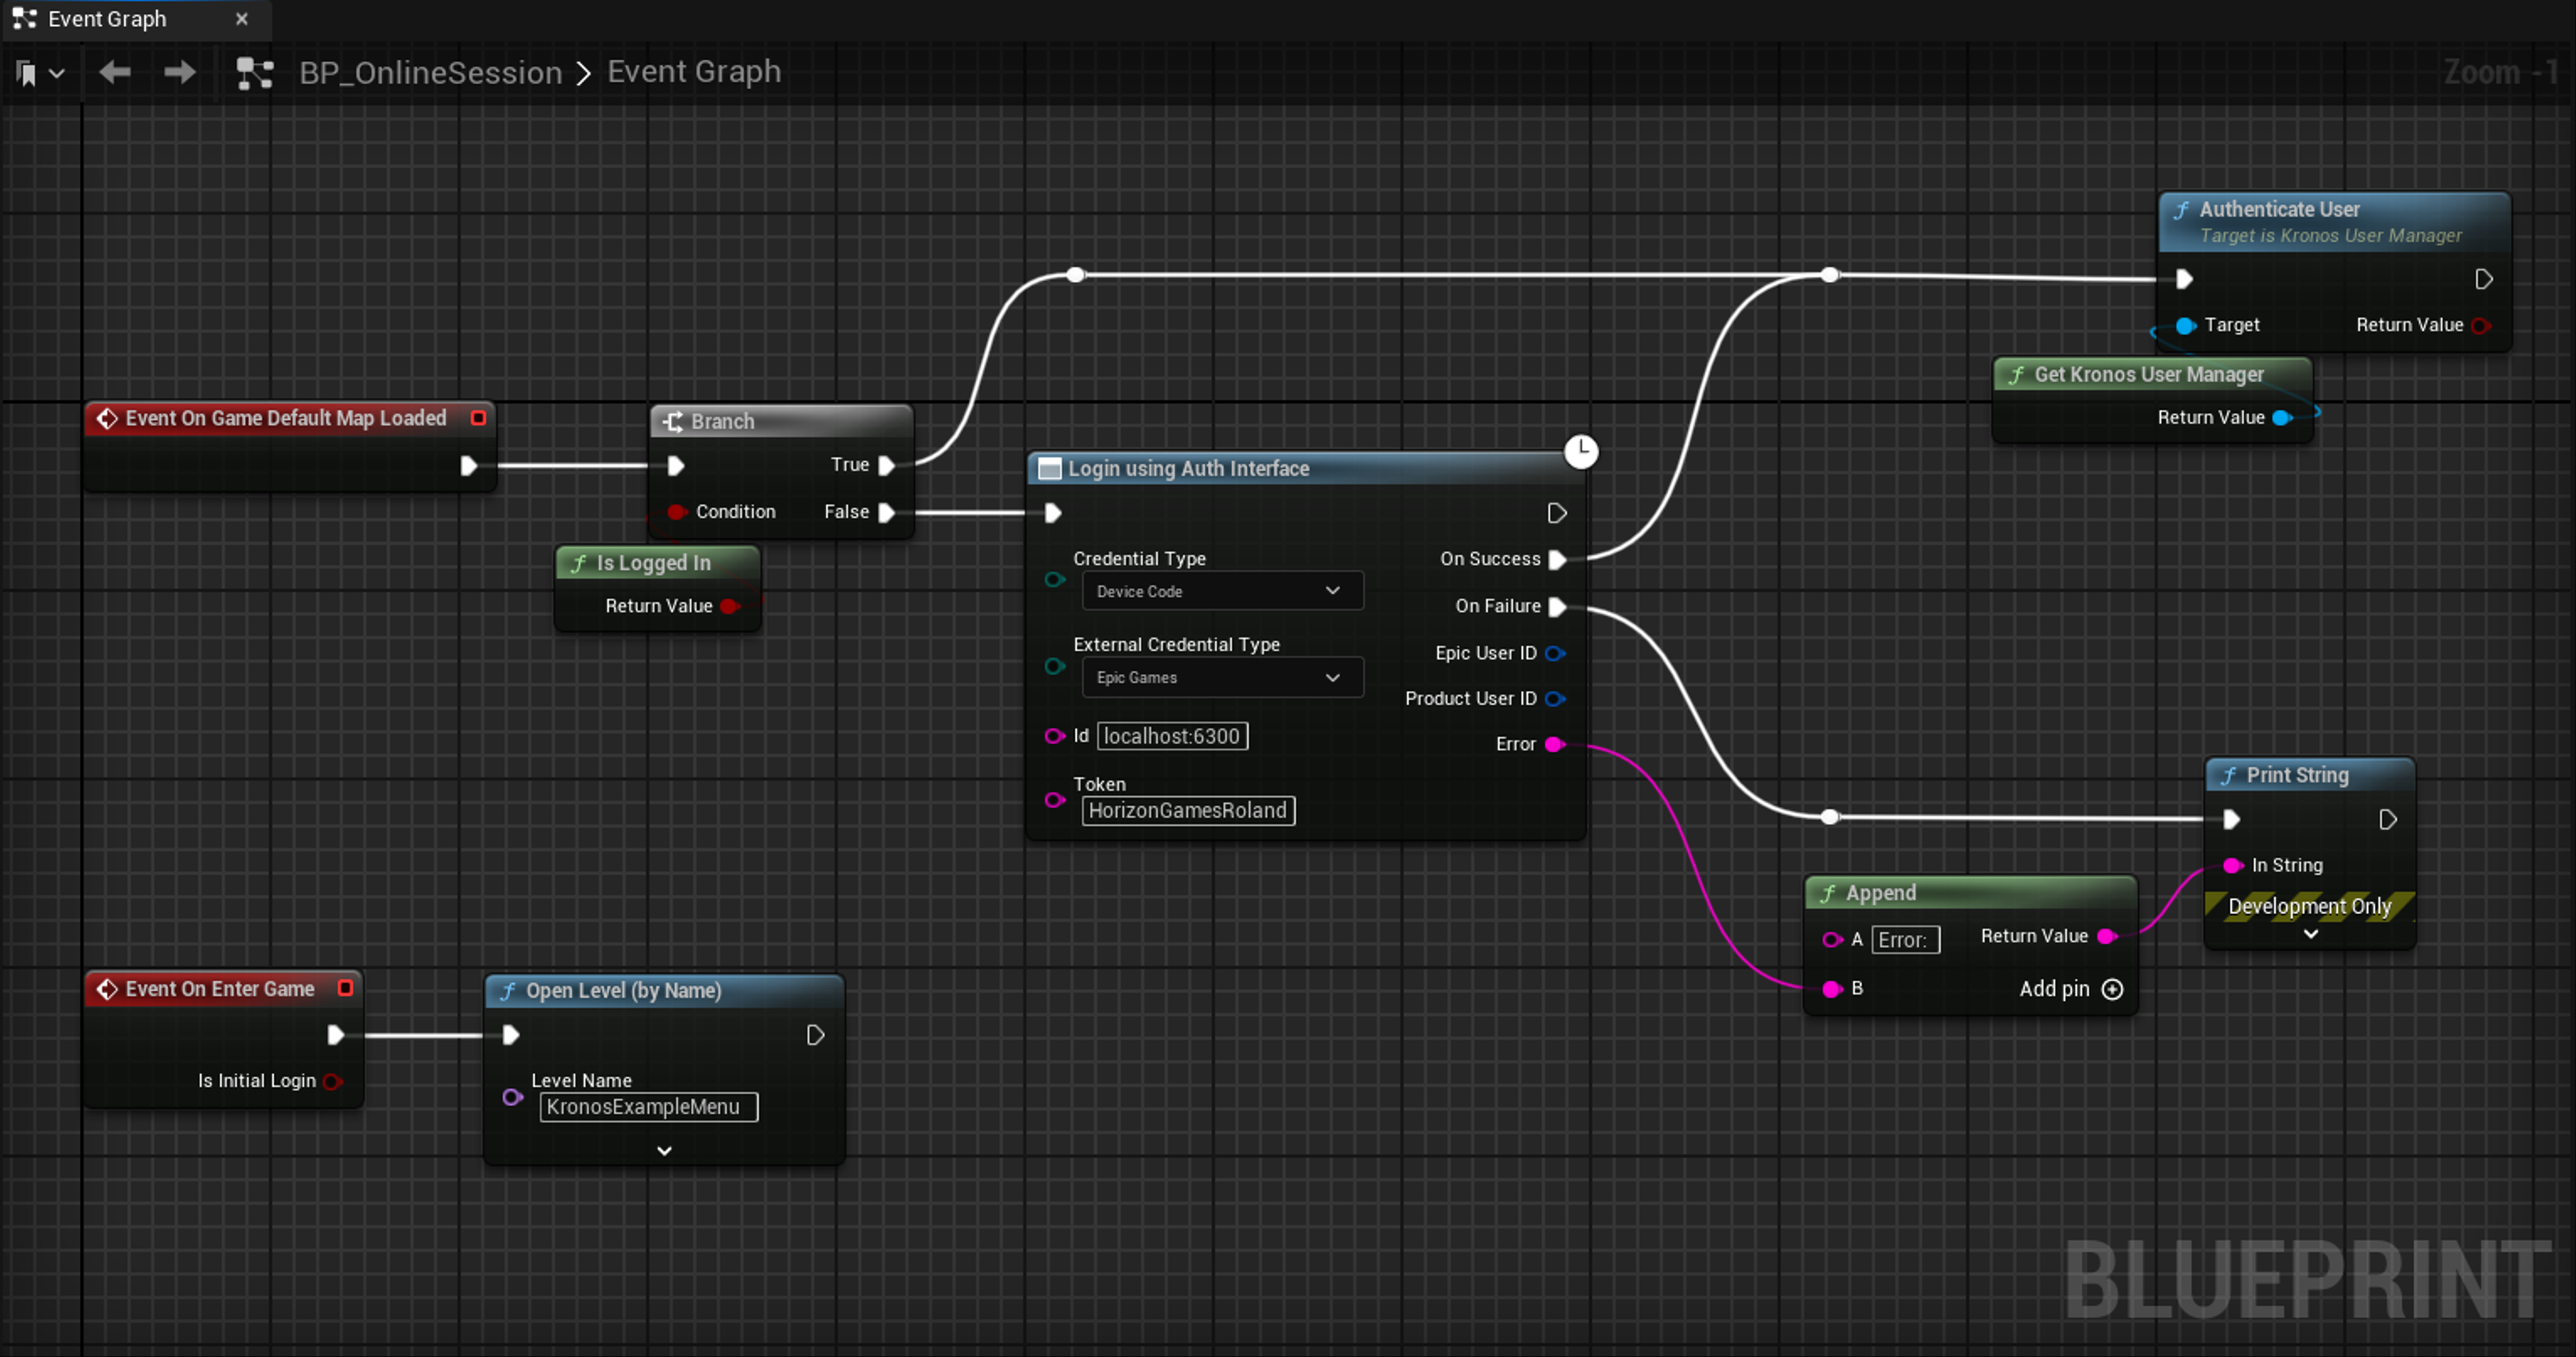Screen dimensions: 2576x1357
Task: Select the Event Graph breadcrumb
Action: (694, 72)
